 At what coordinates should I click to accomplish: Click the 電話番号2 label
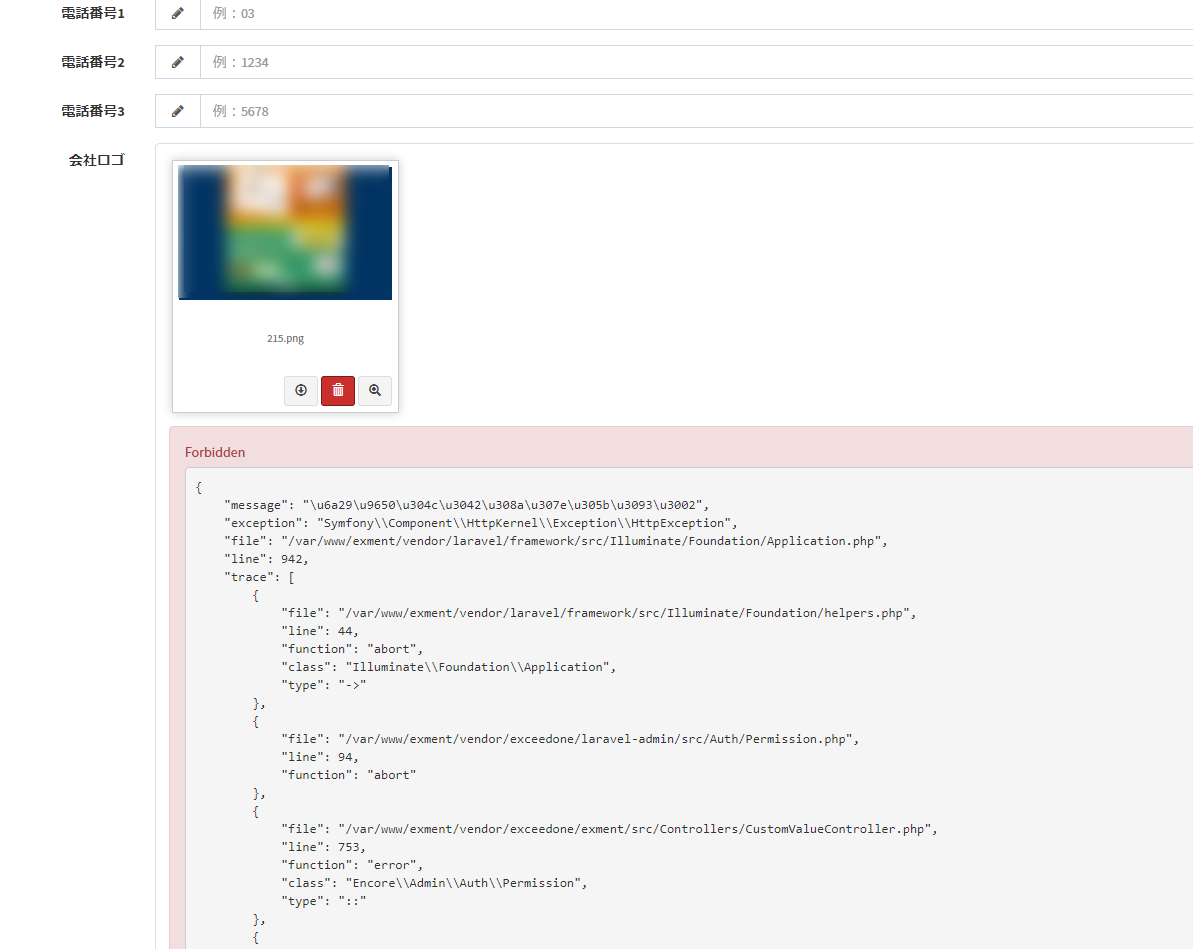[x=93, y=62]
